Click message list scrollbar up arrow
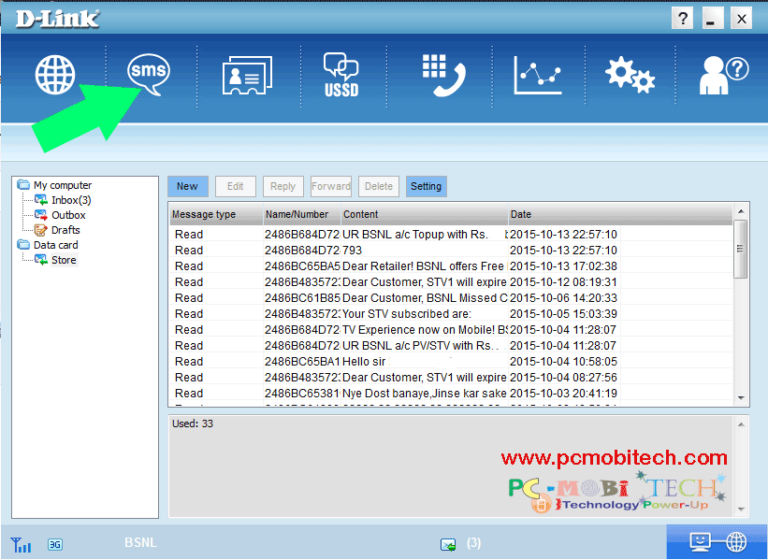Viewport: 768px width, 560px height. pyautogui.click(x=741, y=211)
